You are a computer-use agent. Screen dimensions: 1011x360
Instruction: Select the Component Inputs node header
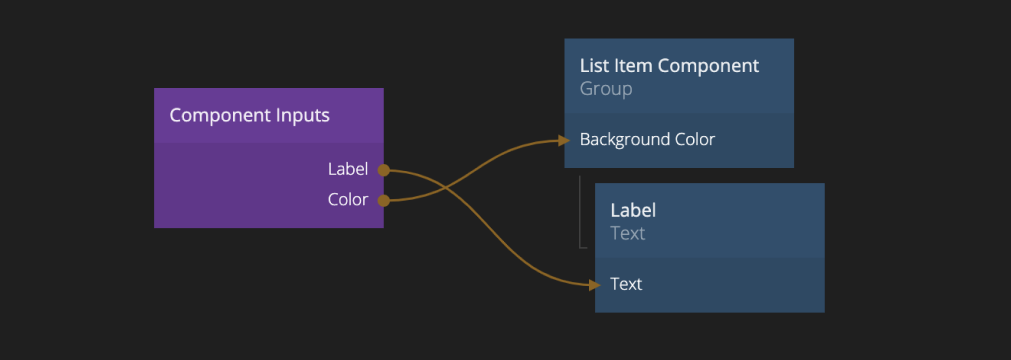tap(269, 115)
